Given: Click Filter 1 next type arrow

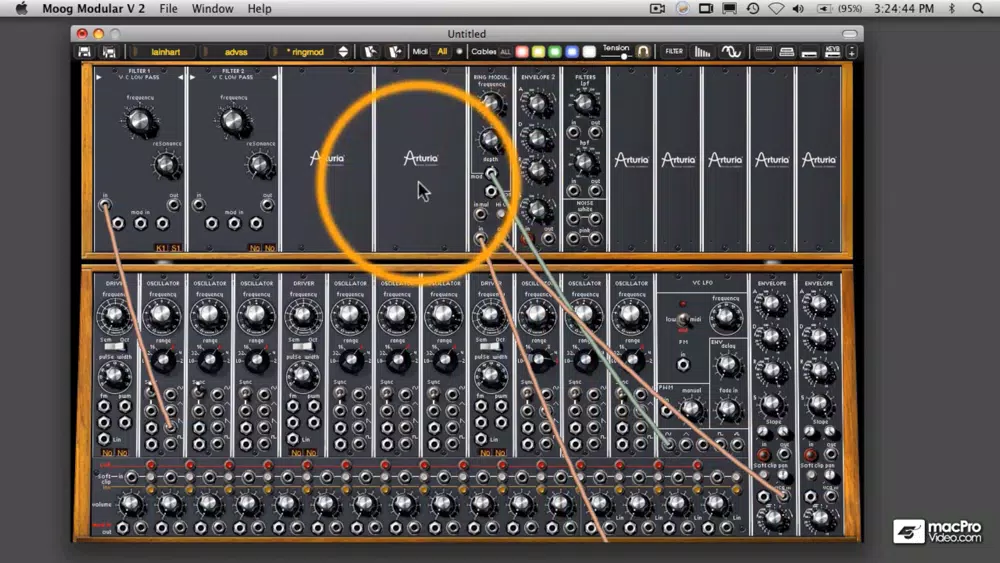Looking at the screenshot, I should pos(180,77).
